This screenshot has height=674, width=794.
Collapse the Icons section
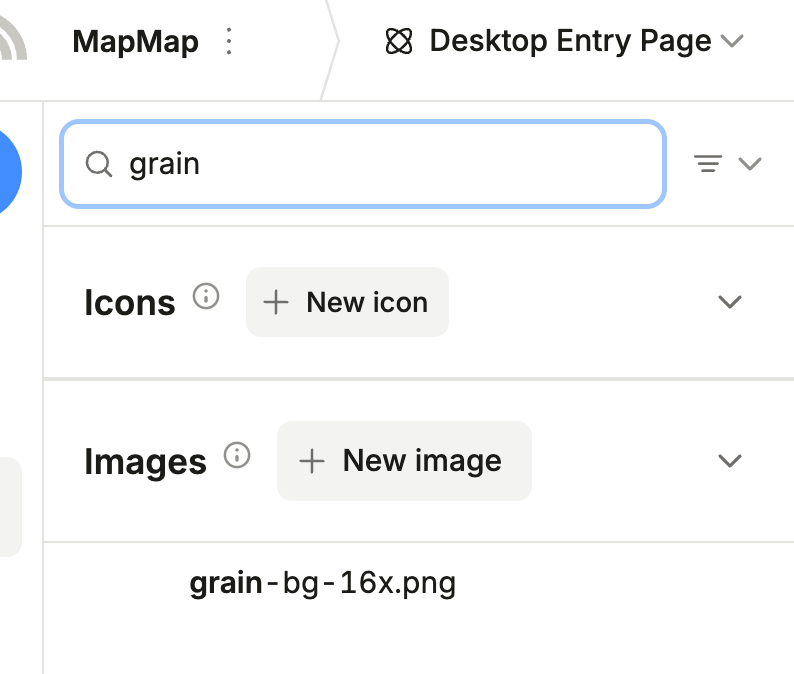tap(730, 302)
